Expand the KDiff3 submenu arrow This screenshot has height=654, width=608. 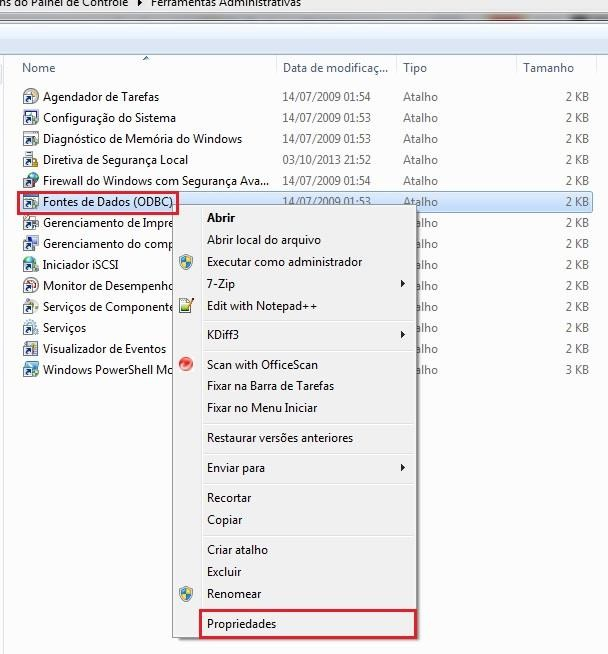[402, 335]
